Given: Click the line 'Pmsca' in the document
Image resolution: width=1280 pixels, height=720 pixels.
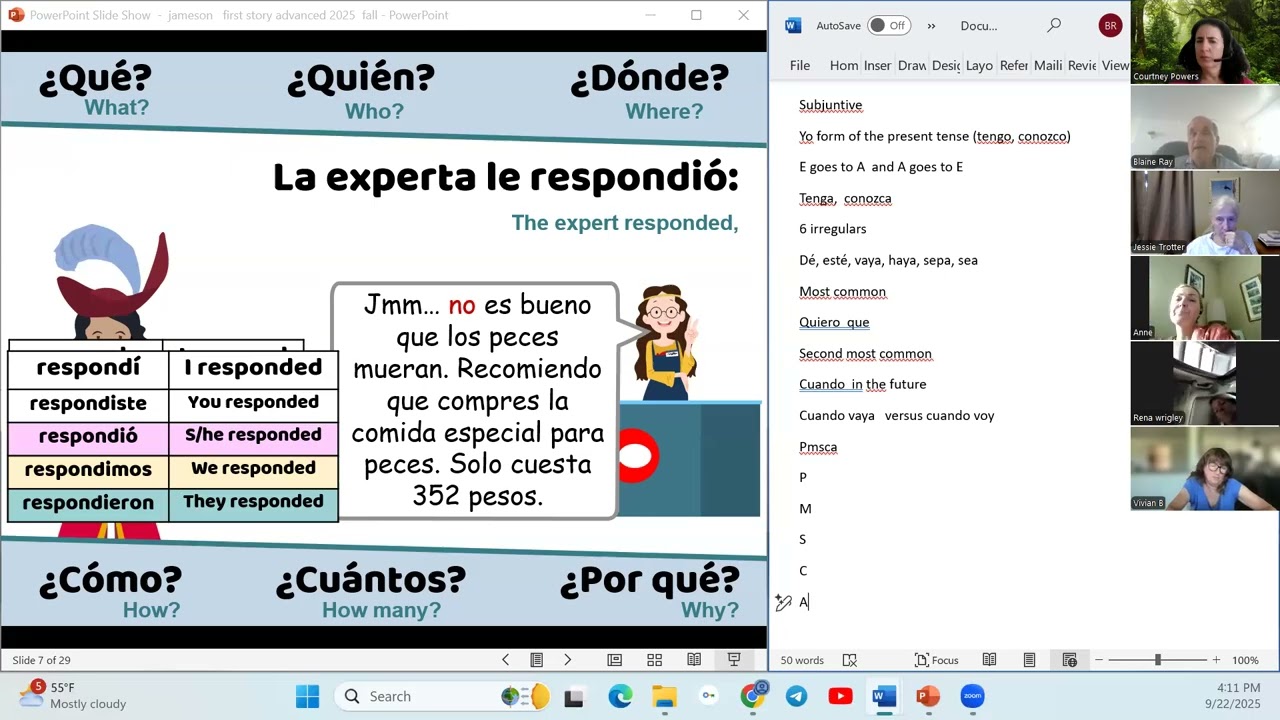Looking at the screenshot, I should point(818,447).
